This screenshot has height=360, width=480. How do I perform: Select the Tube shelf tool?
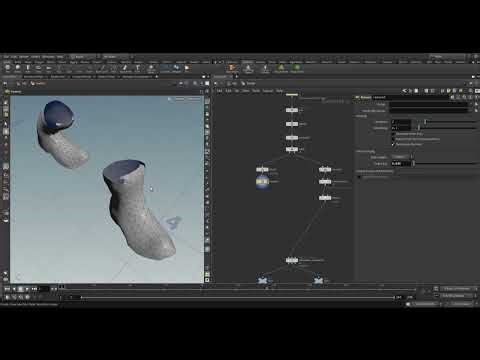(x=28, y=68)
